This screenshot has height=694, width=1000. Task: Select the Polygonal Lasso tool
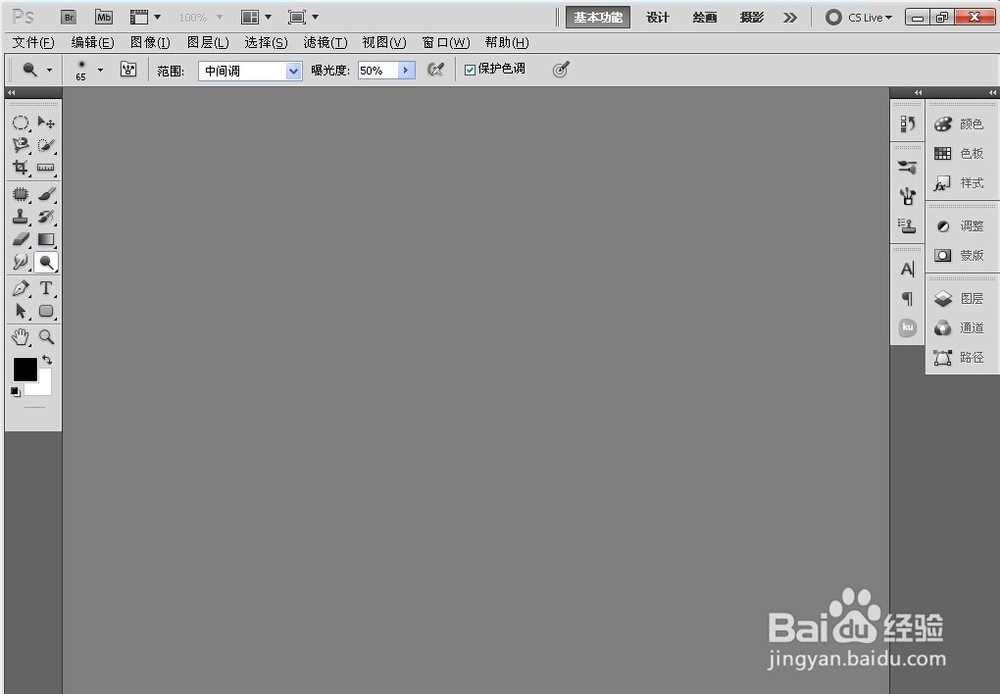coord(20,145)
